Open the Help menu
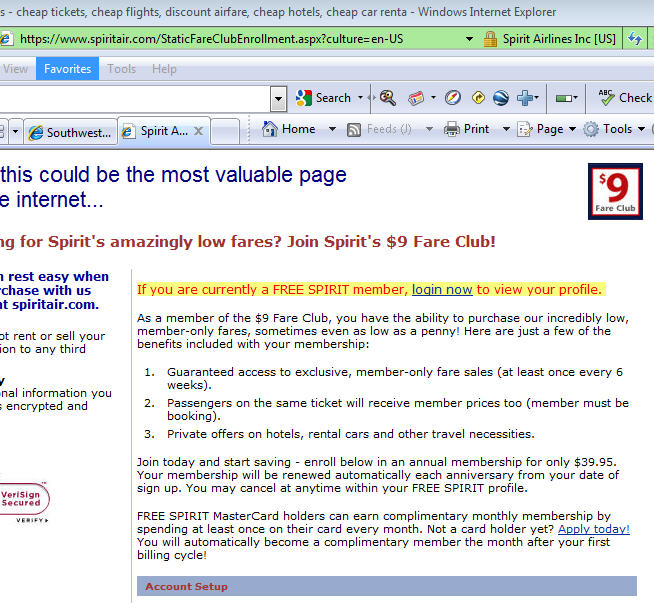This screenshot has width=654, height=603. point(164,69)
